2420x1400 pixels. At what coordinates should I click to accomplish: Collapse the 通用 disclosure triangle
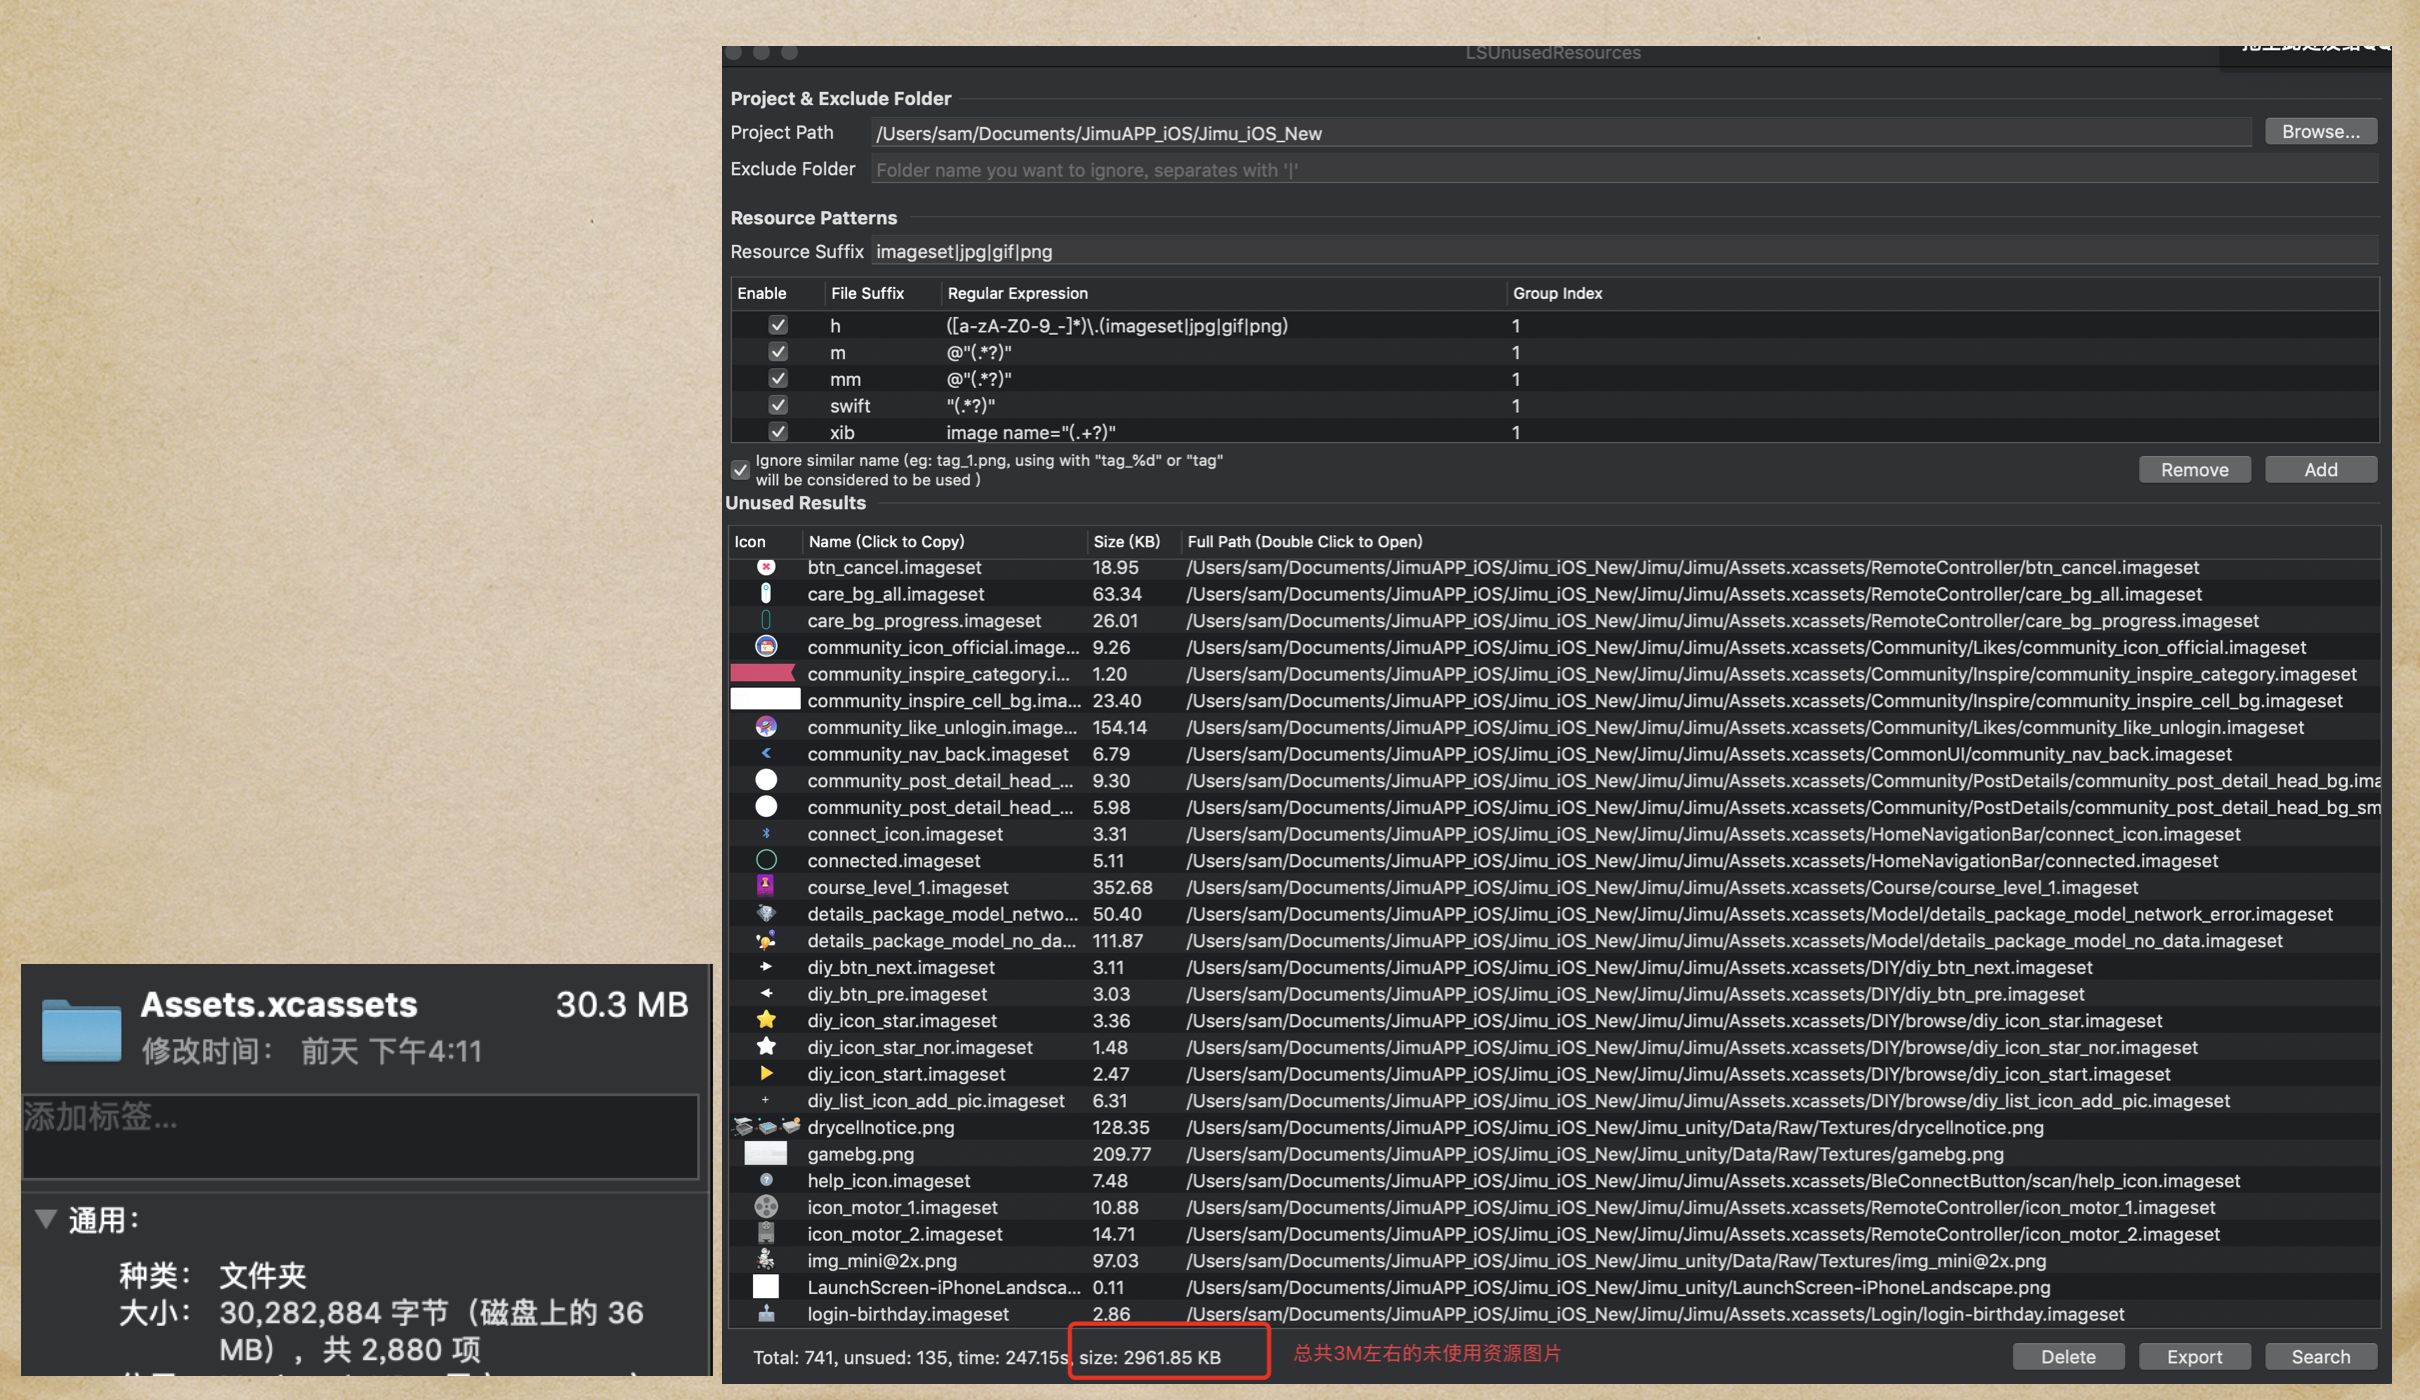click(x=45, y=1218)
